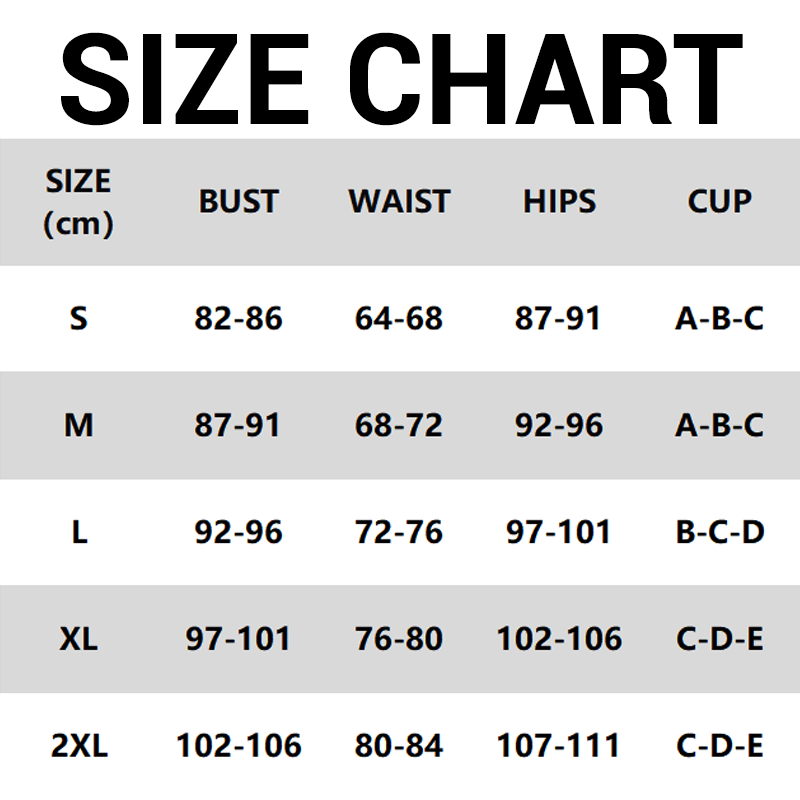Screen dimensions: 800x800
Task: Select hips value 107-111 for size 2XL
Action: point(559,746)
